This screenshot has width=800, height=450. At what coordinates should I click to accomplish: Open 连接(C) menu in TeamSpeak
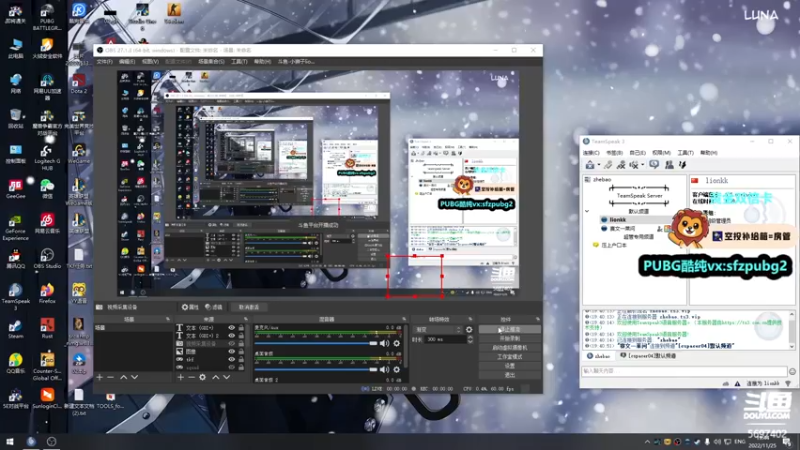pyautogui.click(x=591, y=153)
